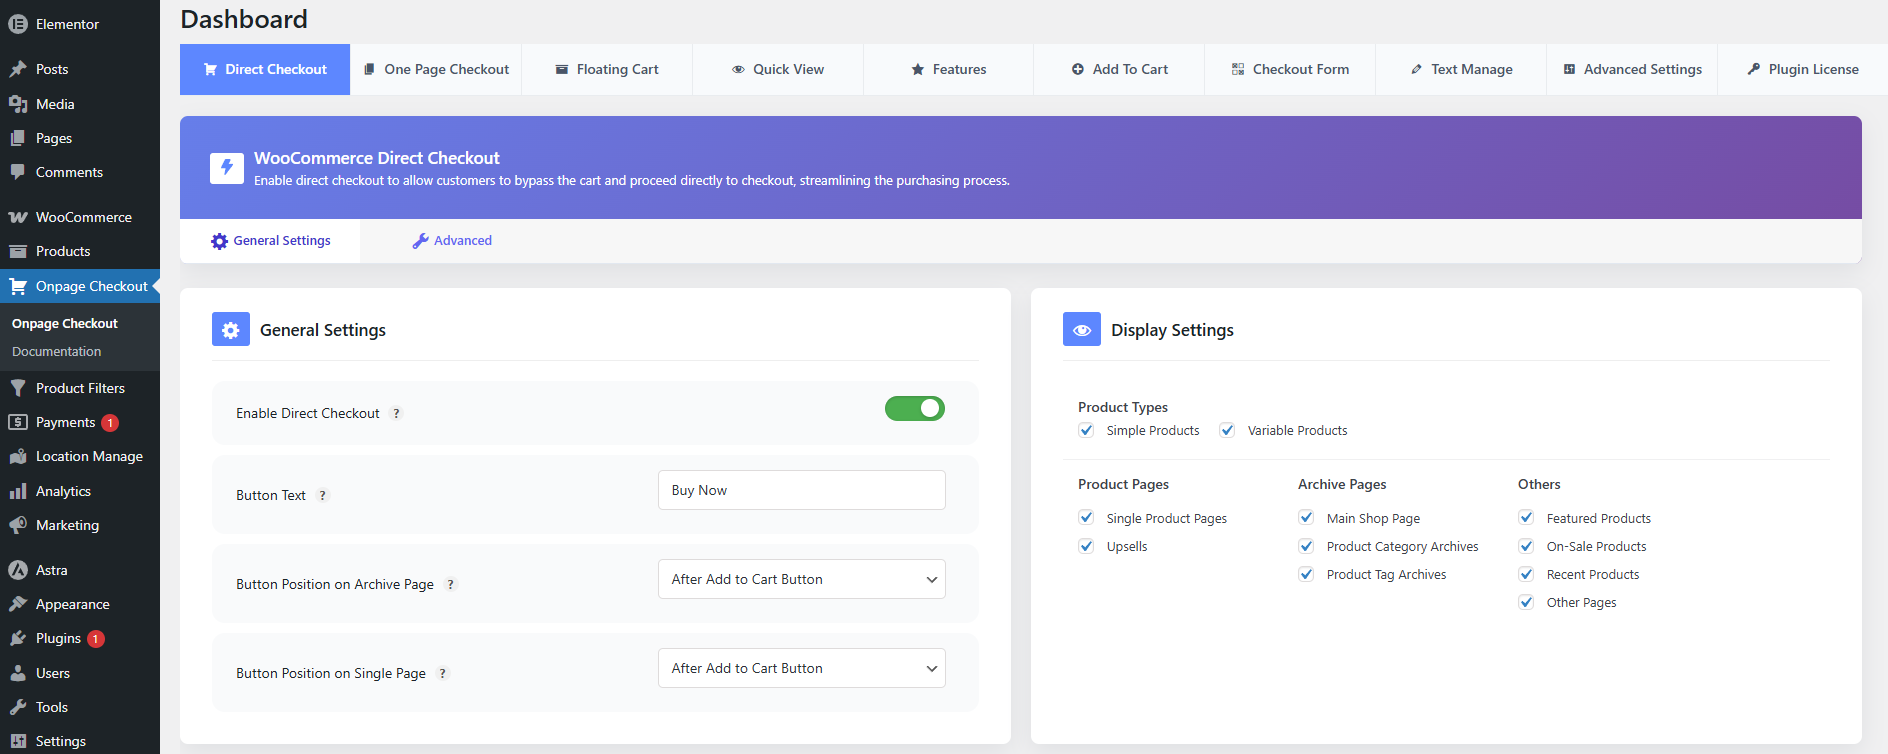Open the Onpage Checkout submenu link
The image size is (1888, 754).
pos(65,324)
